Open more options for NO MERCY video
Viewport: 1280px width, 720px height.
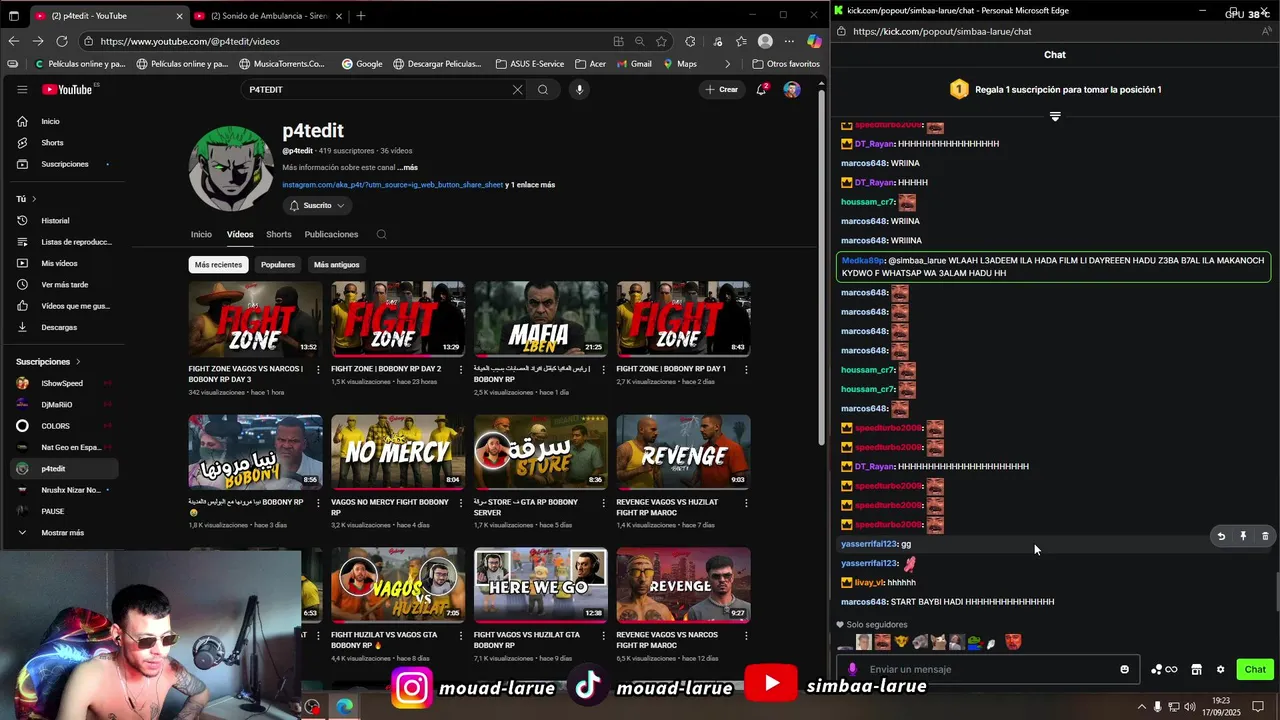click(461, 503)
